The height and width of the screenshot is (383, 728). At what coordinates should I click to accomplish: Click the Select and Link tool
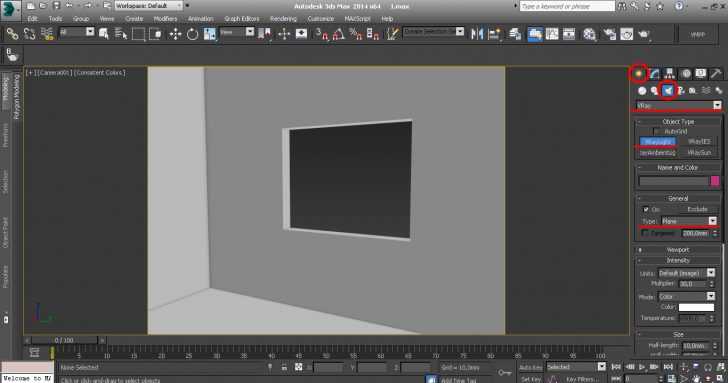12,34
